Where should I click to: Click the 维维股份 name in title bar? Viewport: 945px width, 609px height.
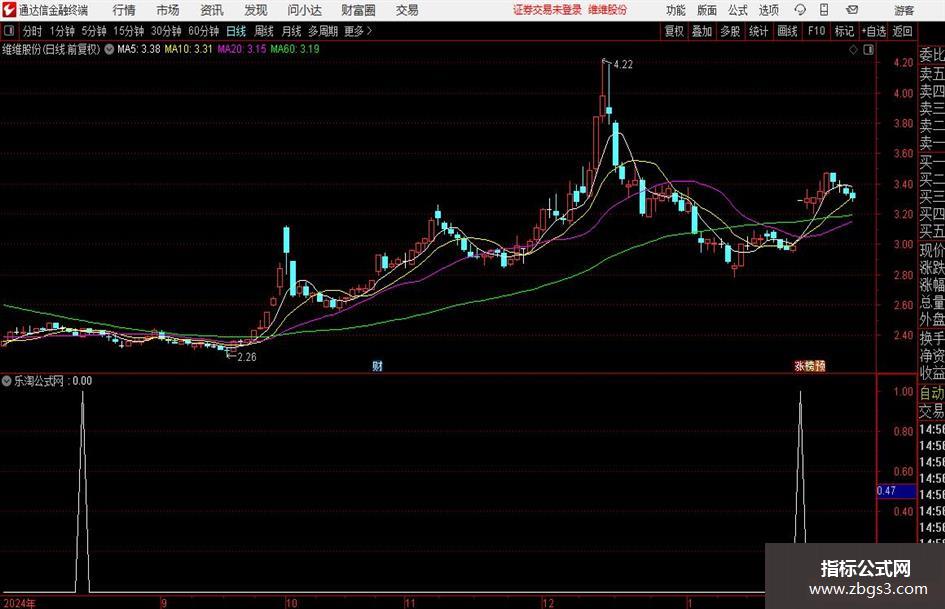click(x=608, y=10)
